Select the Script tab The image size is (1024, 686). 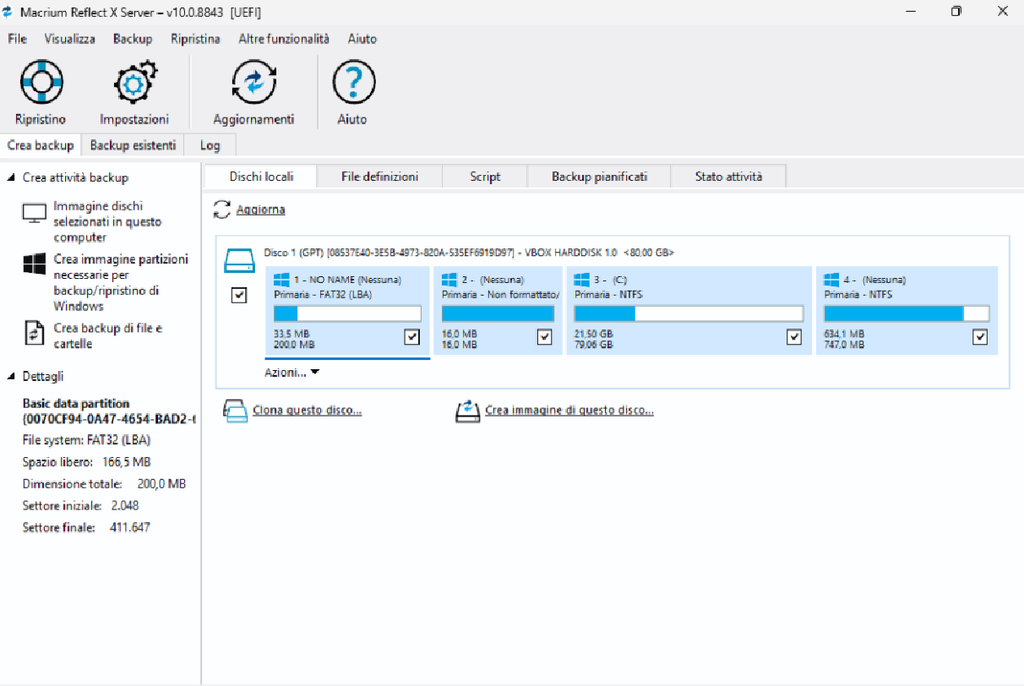pyautogui.click(x=485, y=176)
